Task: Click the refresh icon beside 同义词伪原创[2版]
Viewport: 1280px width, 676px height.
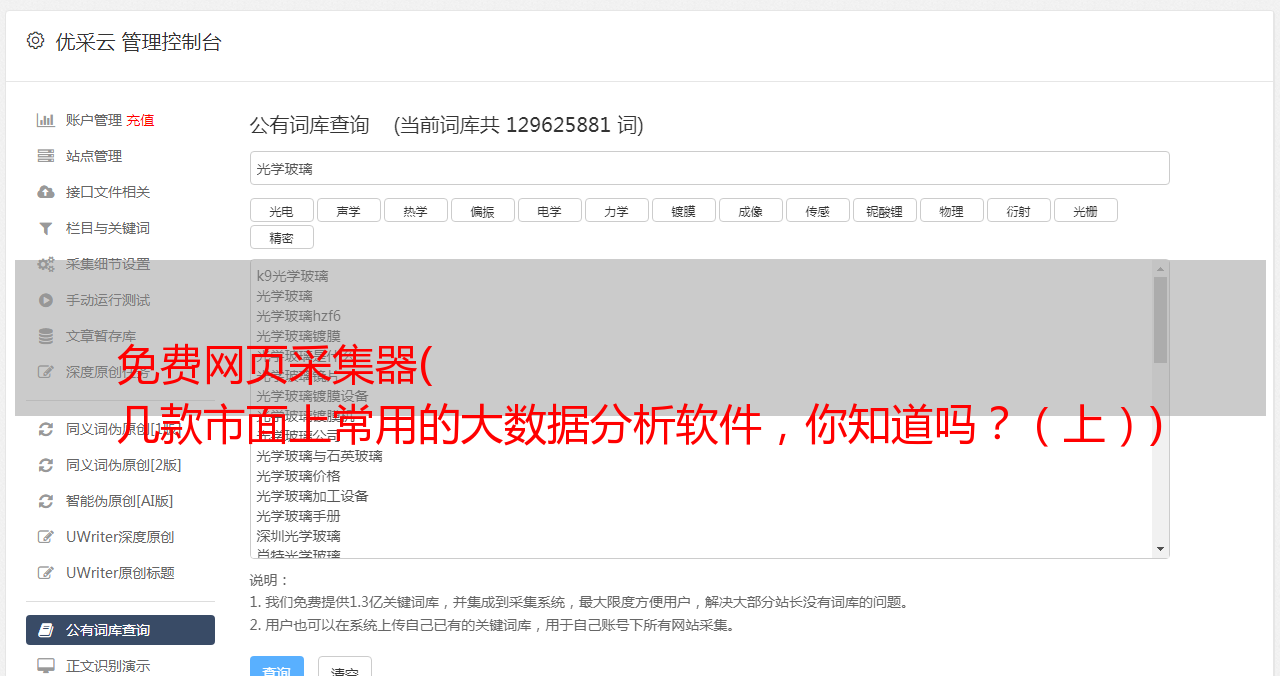Action: pos(46,465)
